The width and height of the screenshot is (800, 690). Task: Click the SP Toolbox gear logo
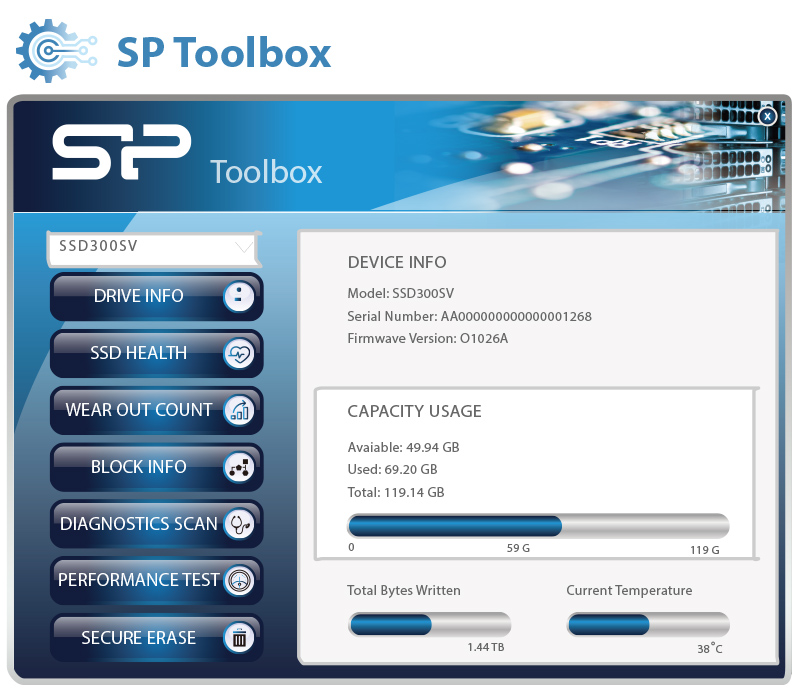tap(56, 51)
